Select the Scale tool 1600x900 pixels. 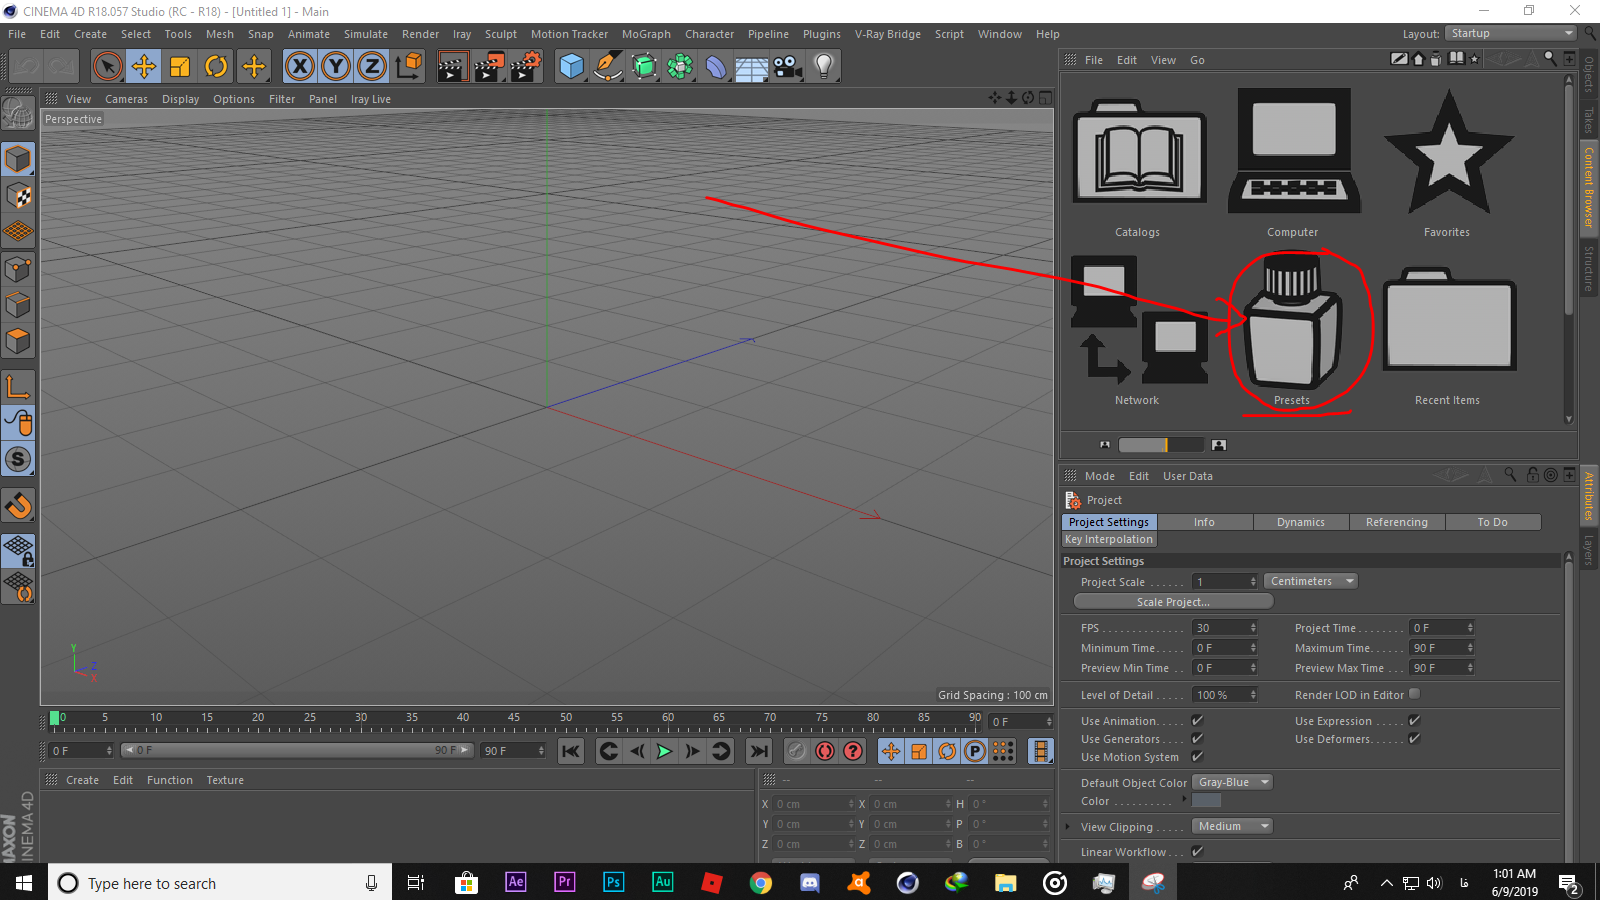pos(180,67)
